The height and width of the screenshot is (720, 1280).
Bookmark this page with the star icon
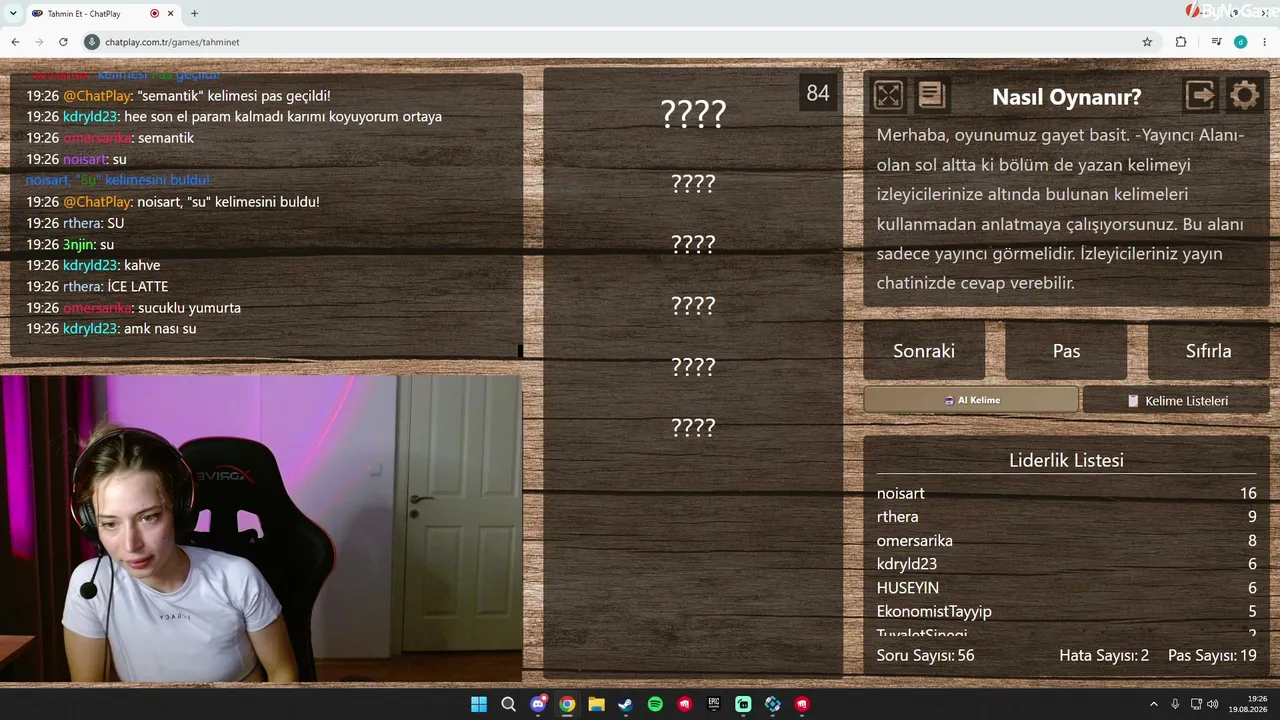1147,42
